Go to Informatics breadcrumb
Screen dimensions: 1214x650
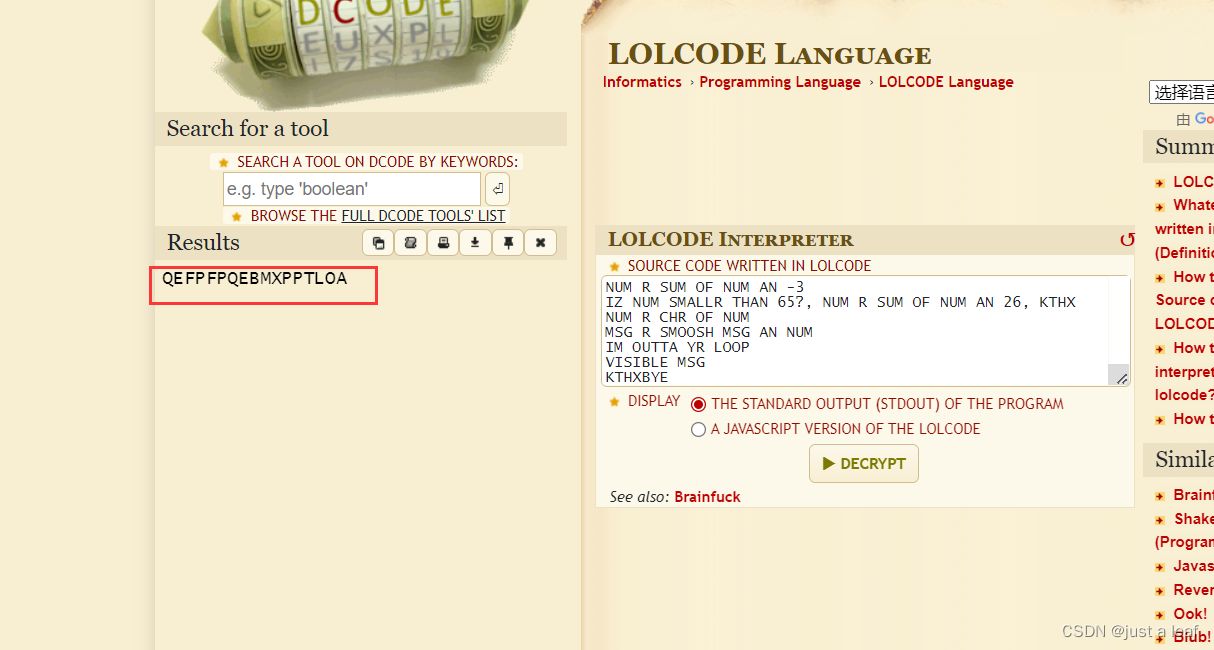pyautogui.click(x=642, y=82)
